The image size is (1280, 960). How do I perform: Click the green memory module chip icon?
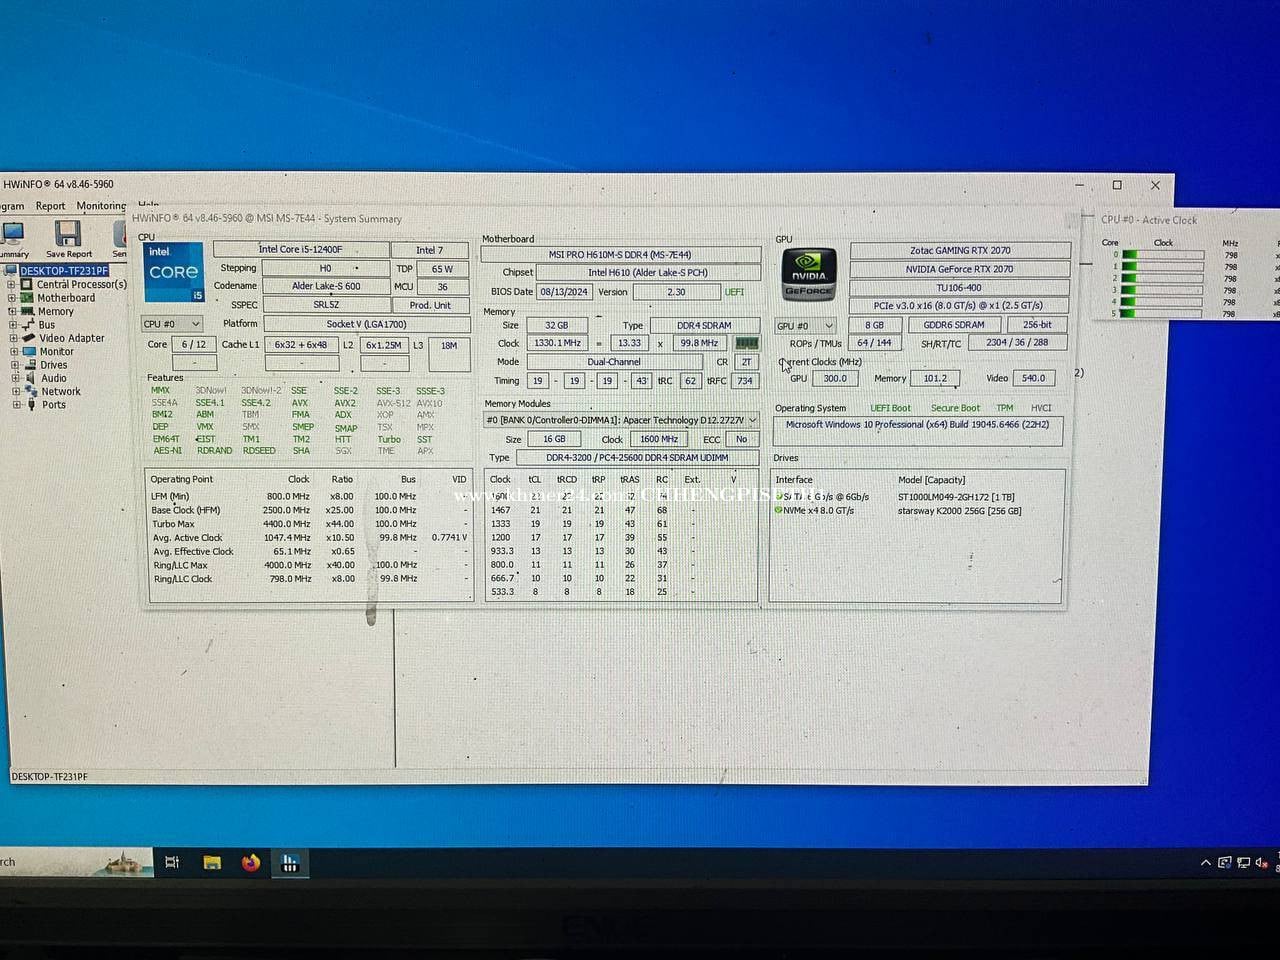pos(746,343)
